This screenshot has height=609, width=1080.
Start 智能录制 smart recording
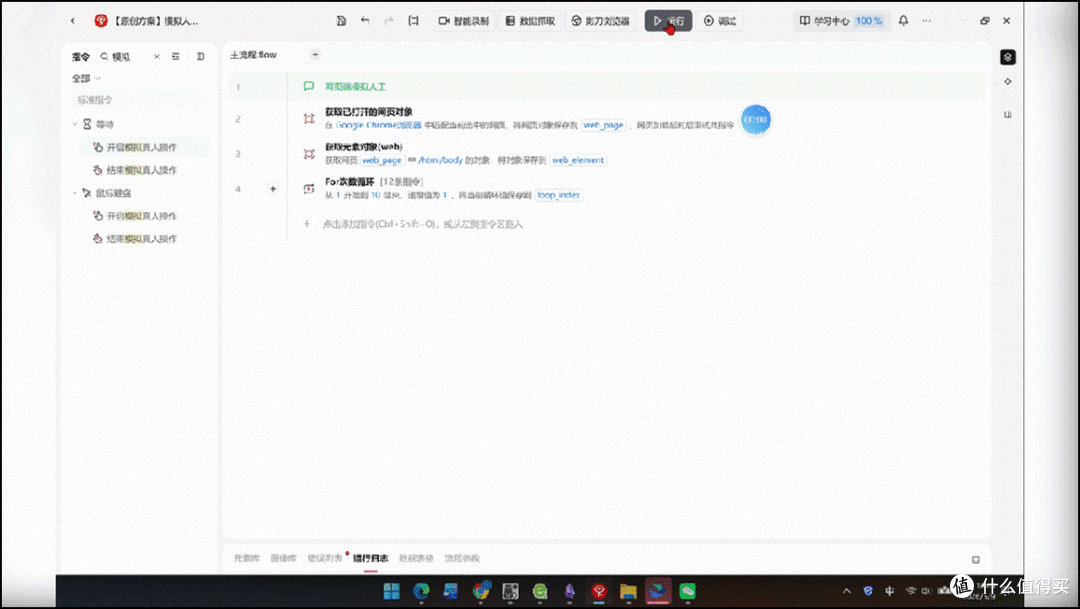click(x=464, y=21)
